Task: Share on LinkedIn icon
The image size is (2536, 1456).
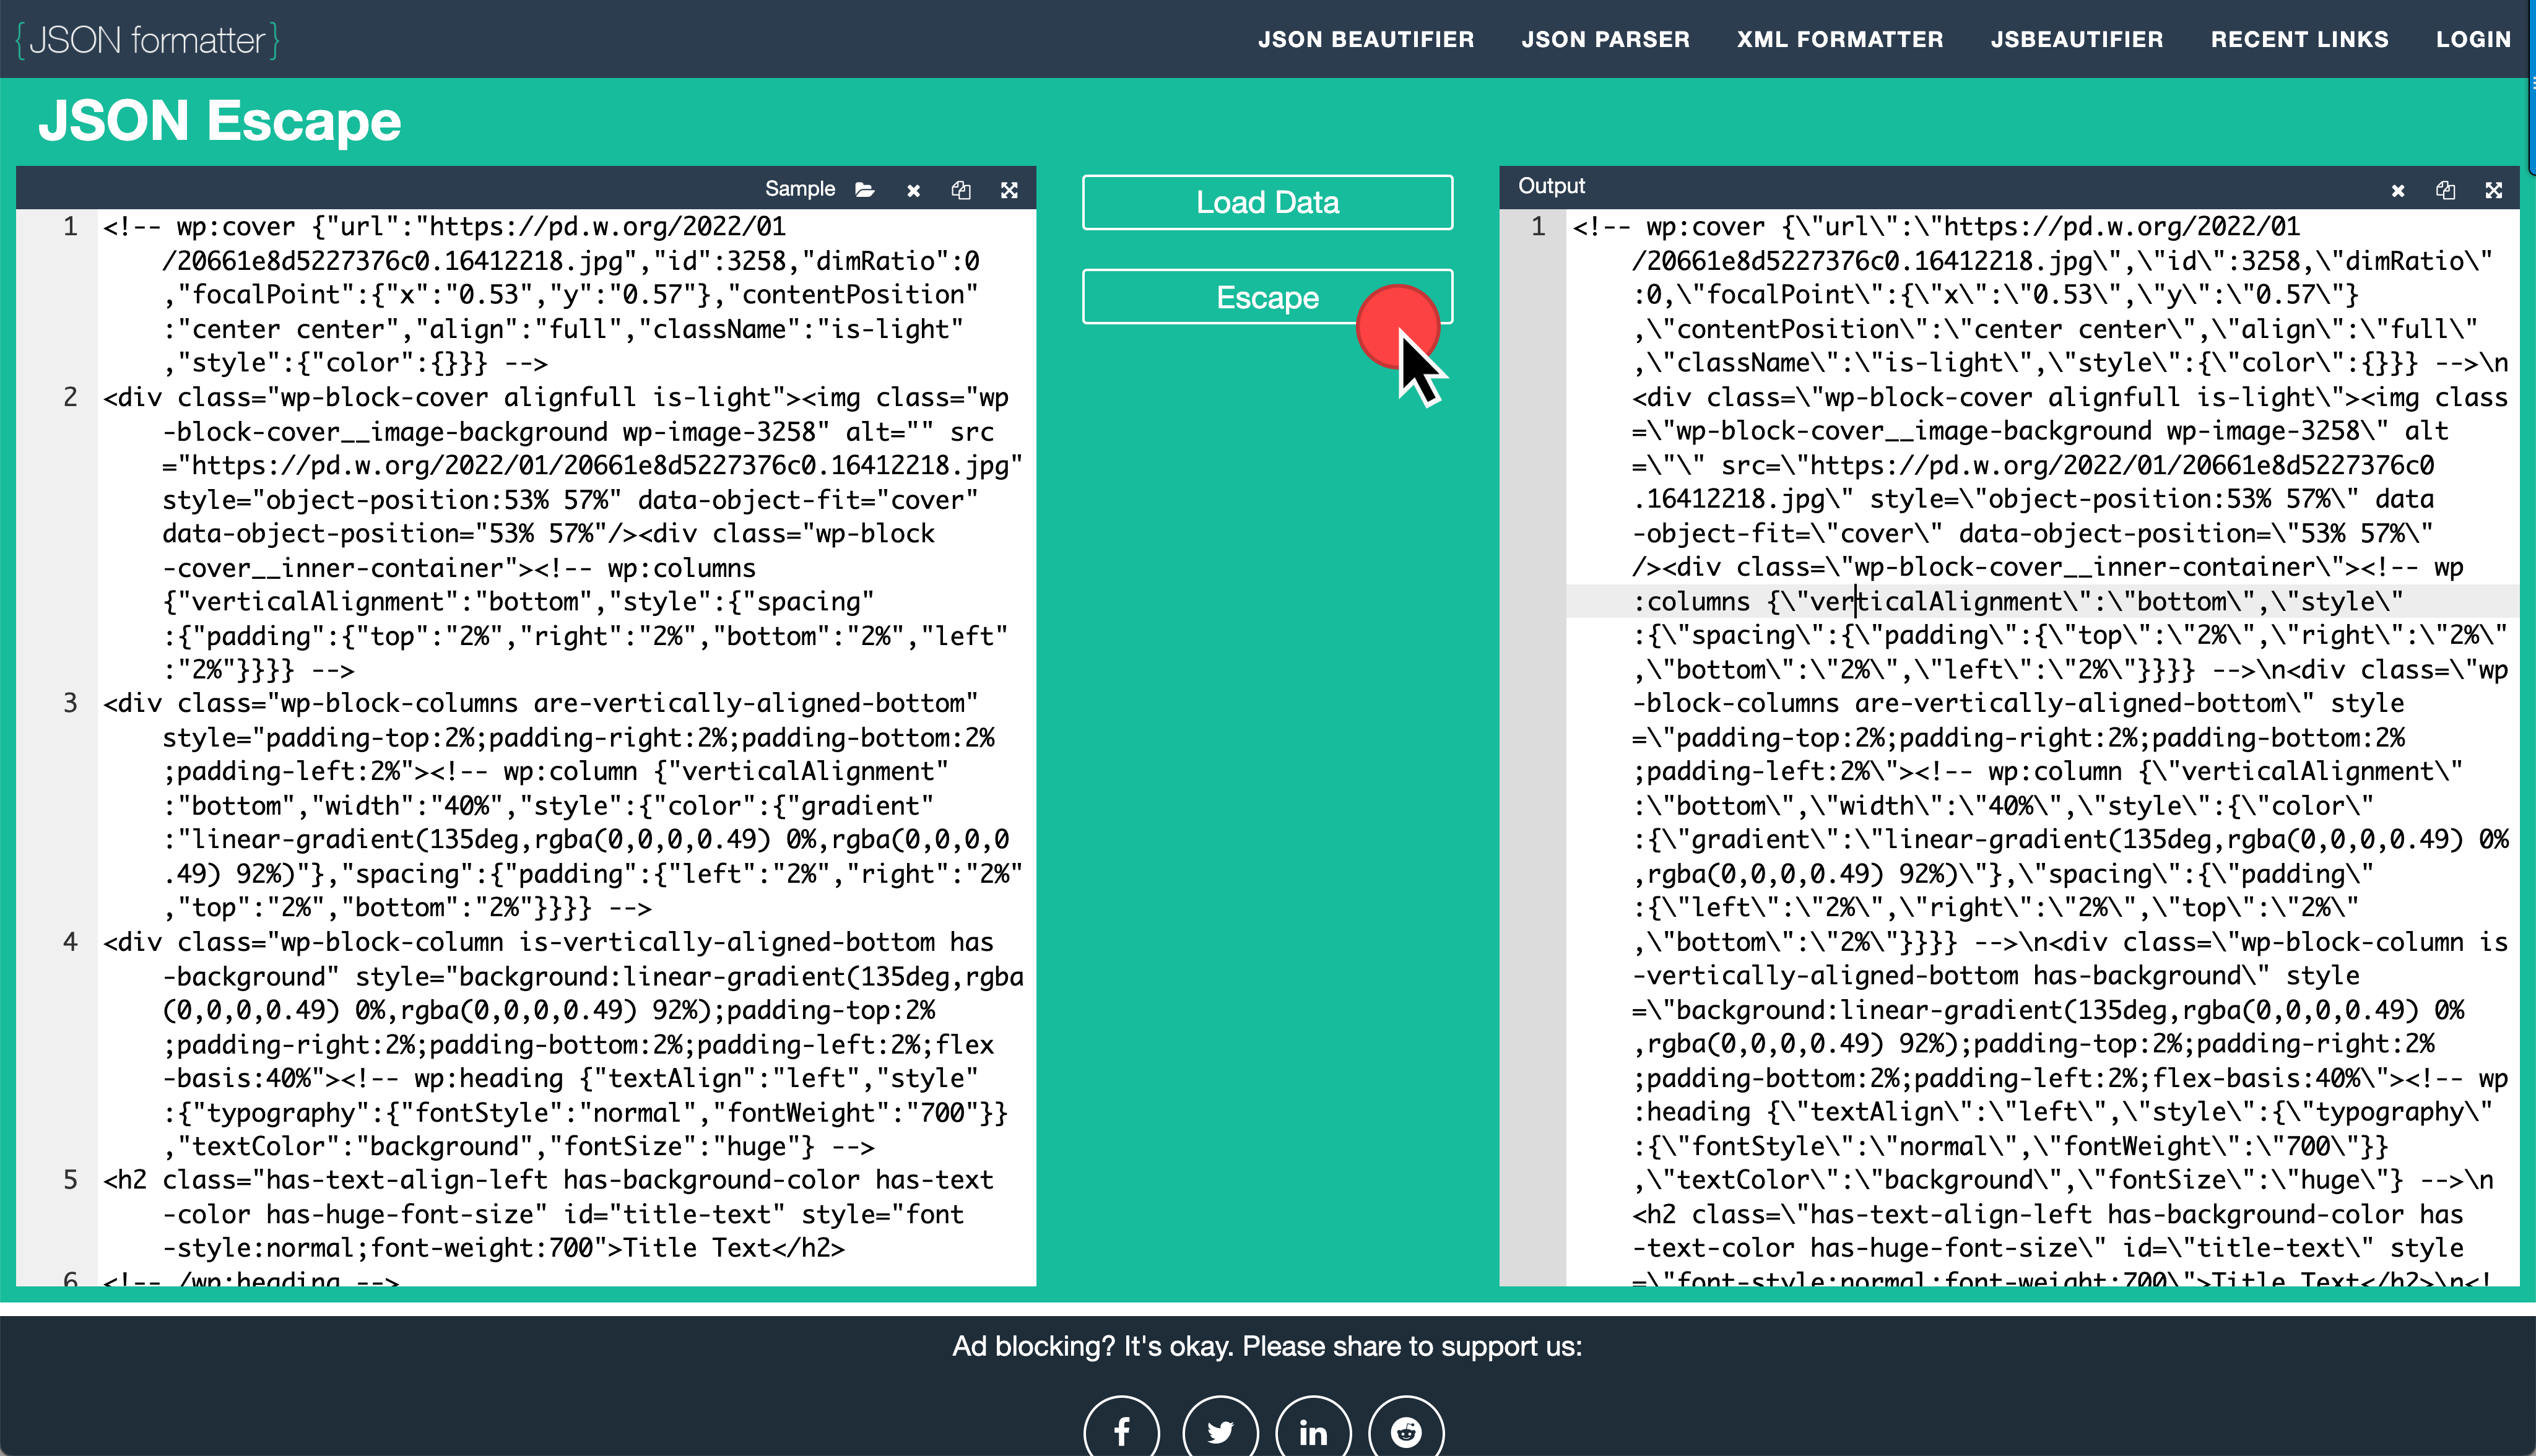Action: click(1313, 1432)
